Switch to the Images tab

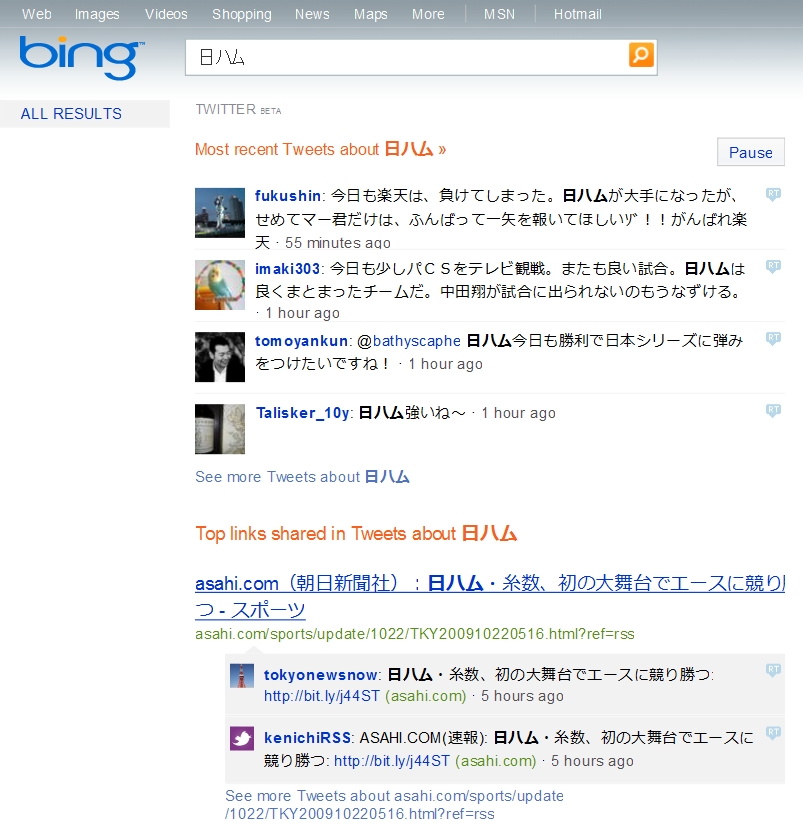tap(97, 14)
